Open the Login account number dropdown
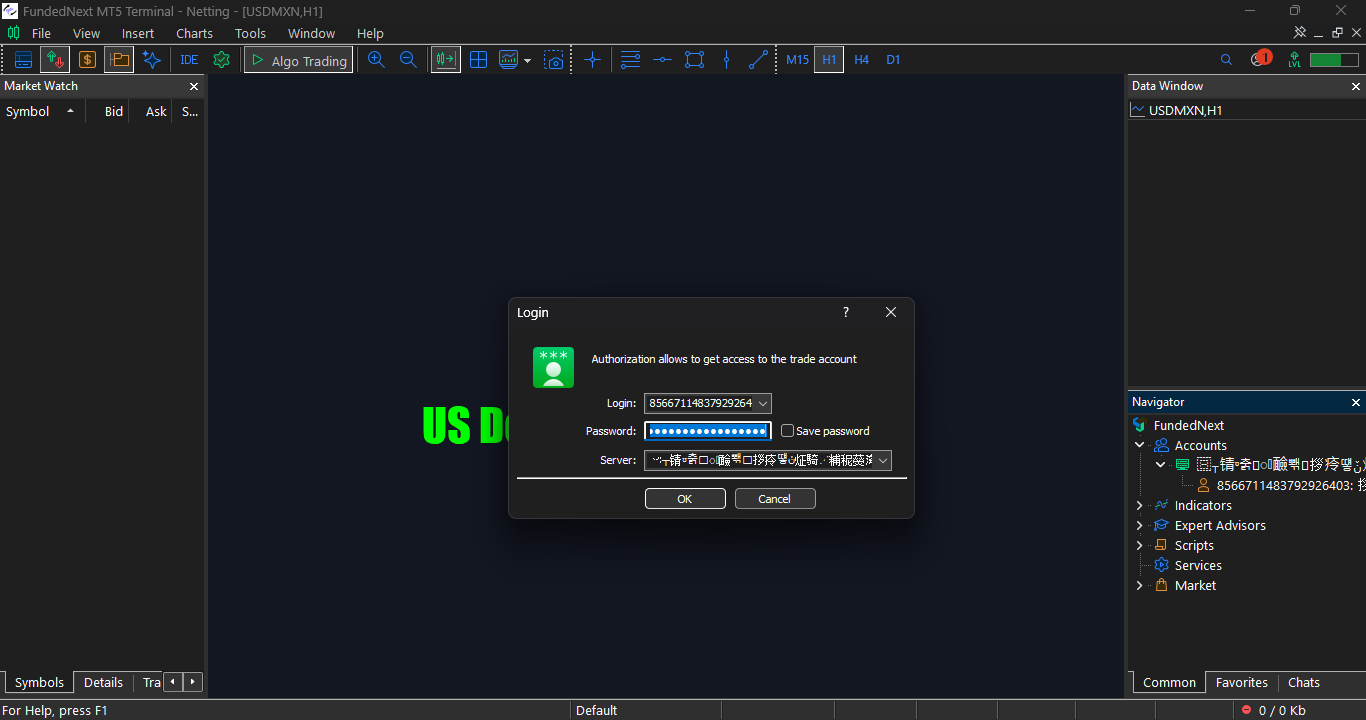The height and width of the screenshot is (720, 1366). click(x=763, y=403)
